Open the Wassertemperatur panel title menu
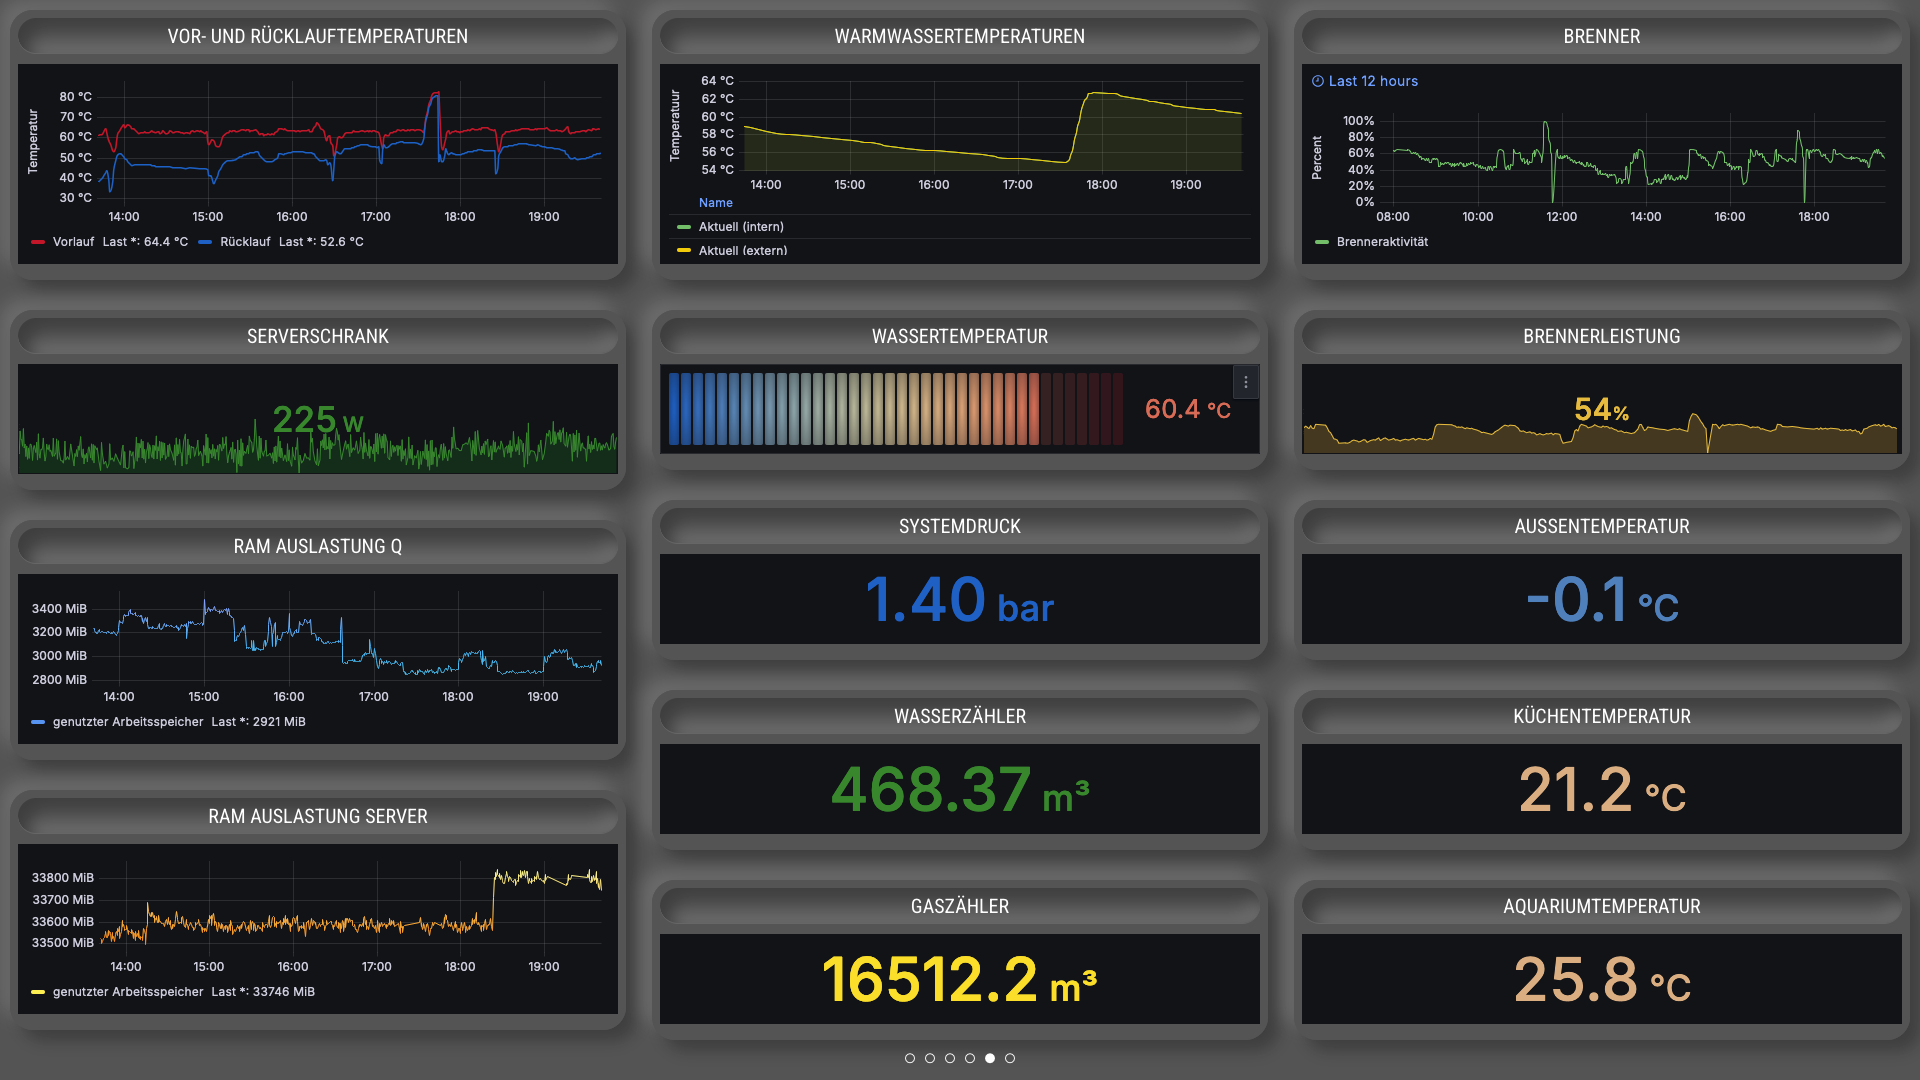Screen dimensions: 1920x1080 click(x=960, y=336)
